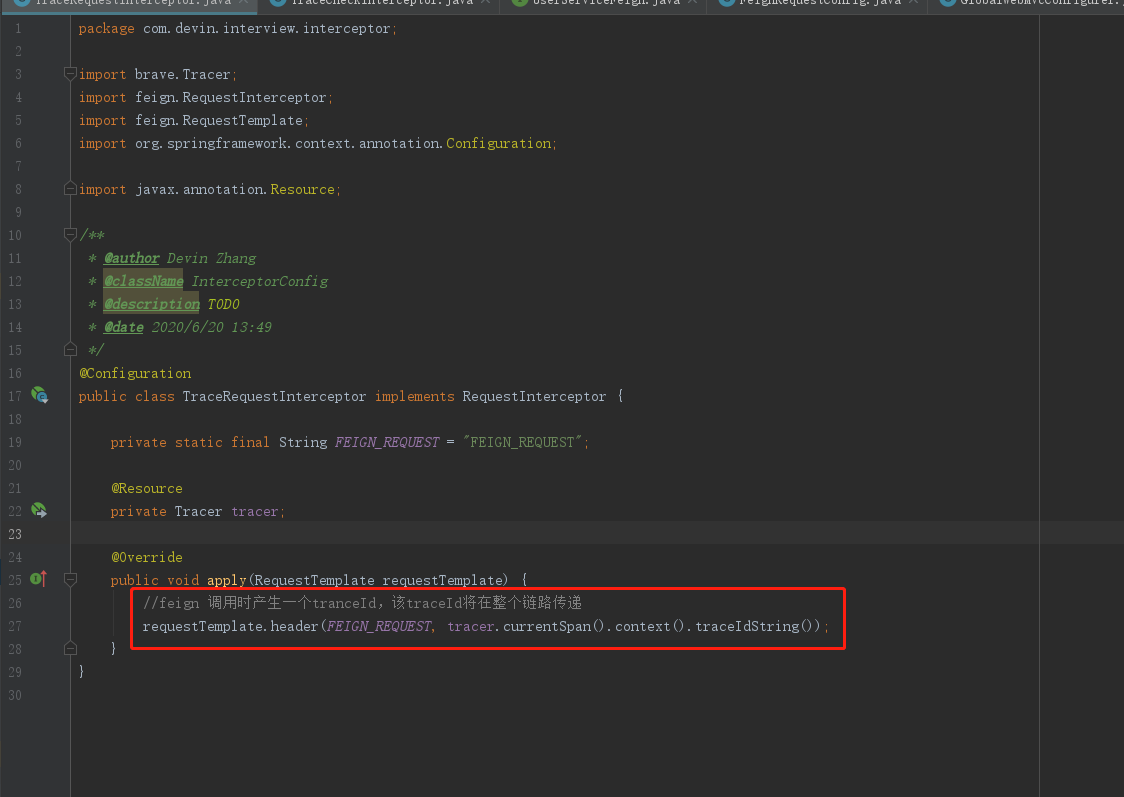The width and height of the screenshot is (1124, 797).
Task: Click the Spring bean gutter icon on line 17
Action: coord(39,395)
